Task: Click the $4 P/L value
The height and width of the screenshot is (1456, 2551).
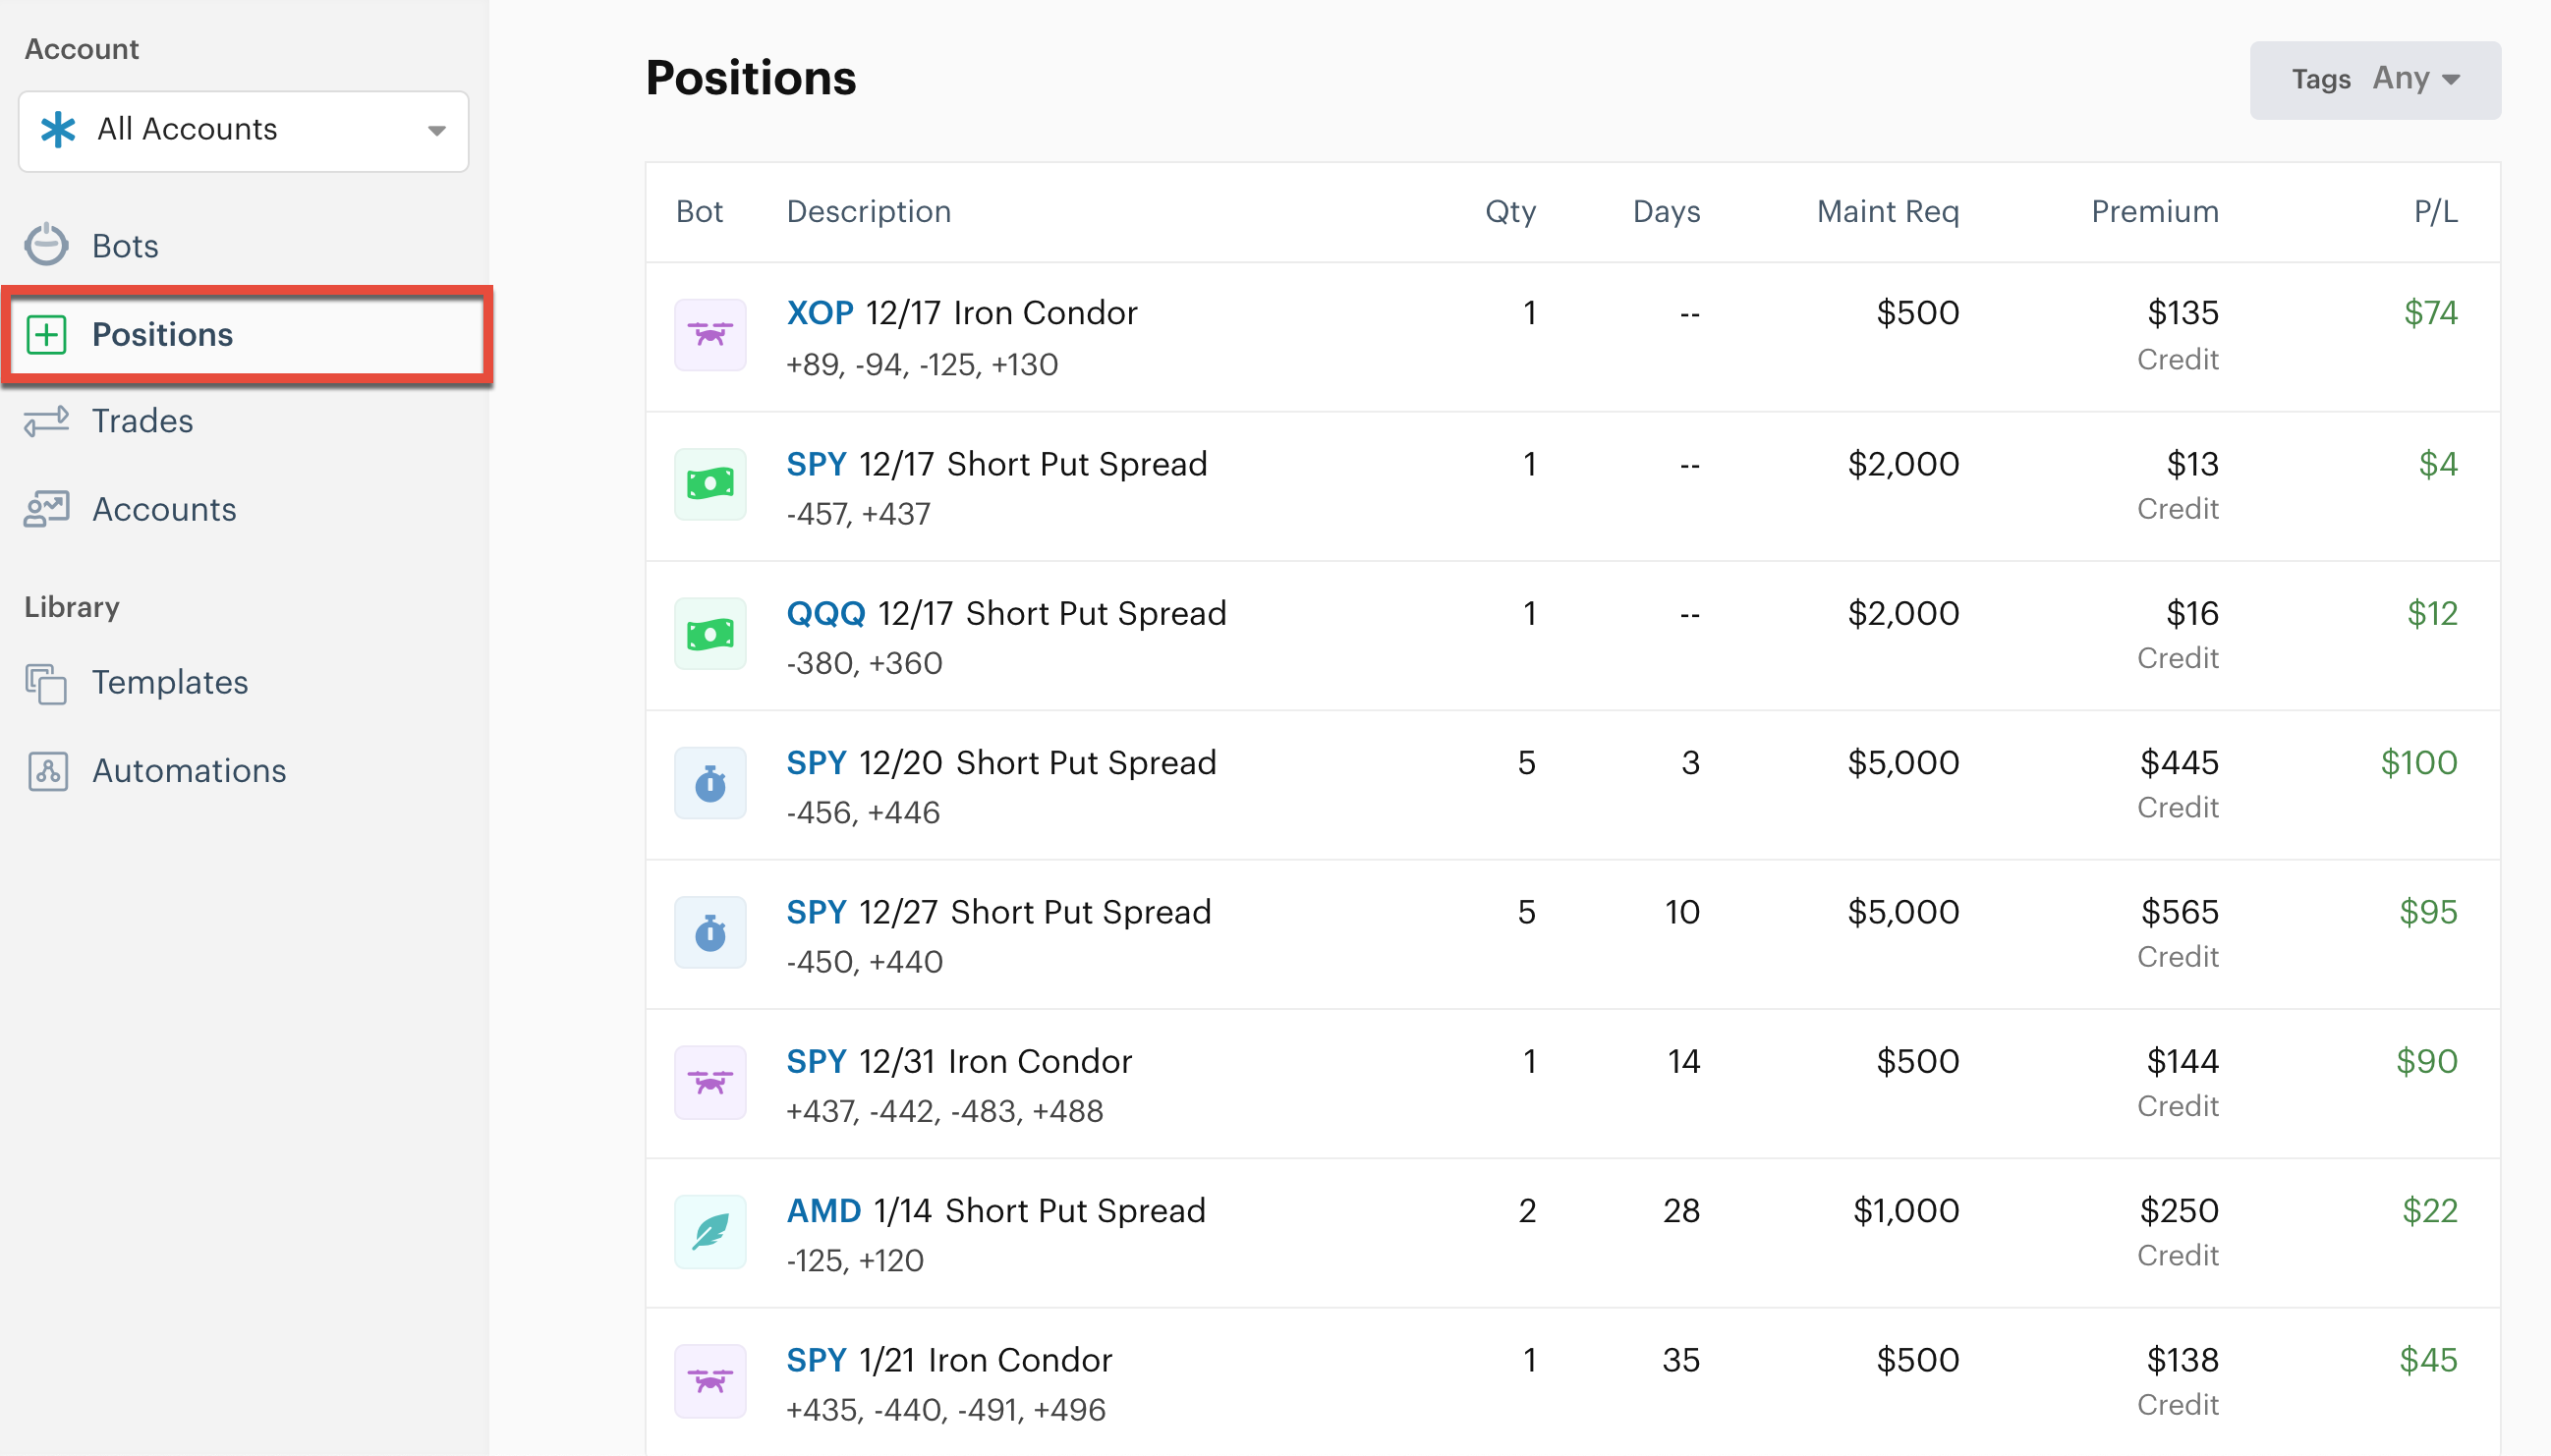Action: coord(2438,464)
